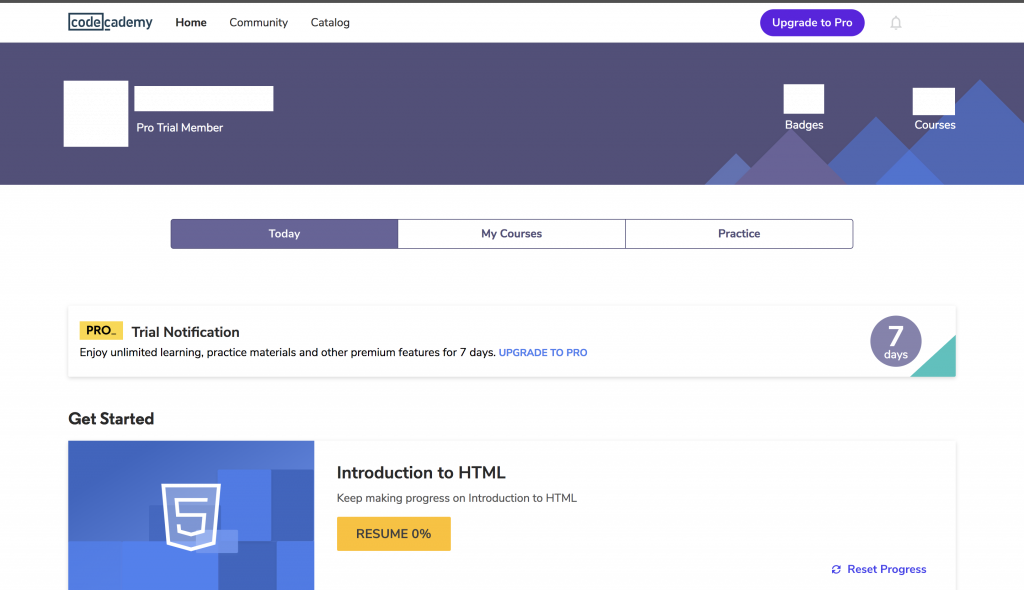Image resolution: width=1024 pixels, height=590 pixels.
Task: Click the Trial Notification heading
Action: 185,332
